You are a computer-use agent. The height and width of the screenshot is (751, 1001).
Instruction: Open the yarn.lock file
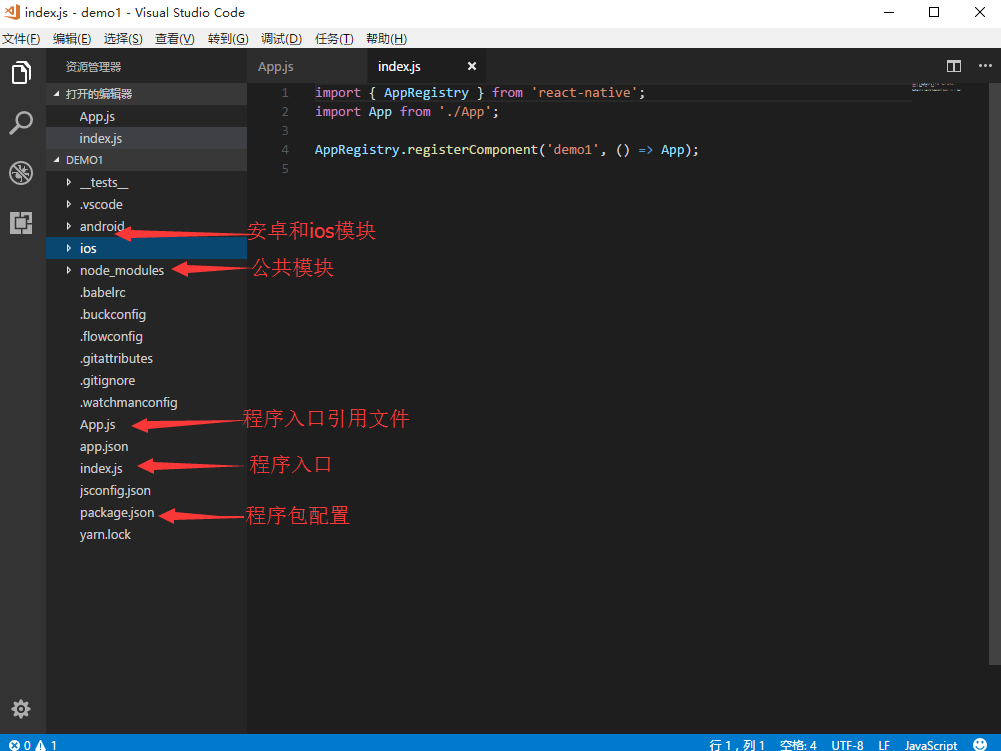(x=146, y=535)
